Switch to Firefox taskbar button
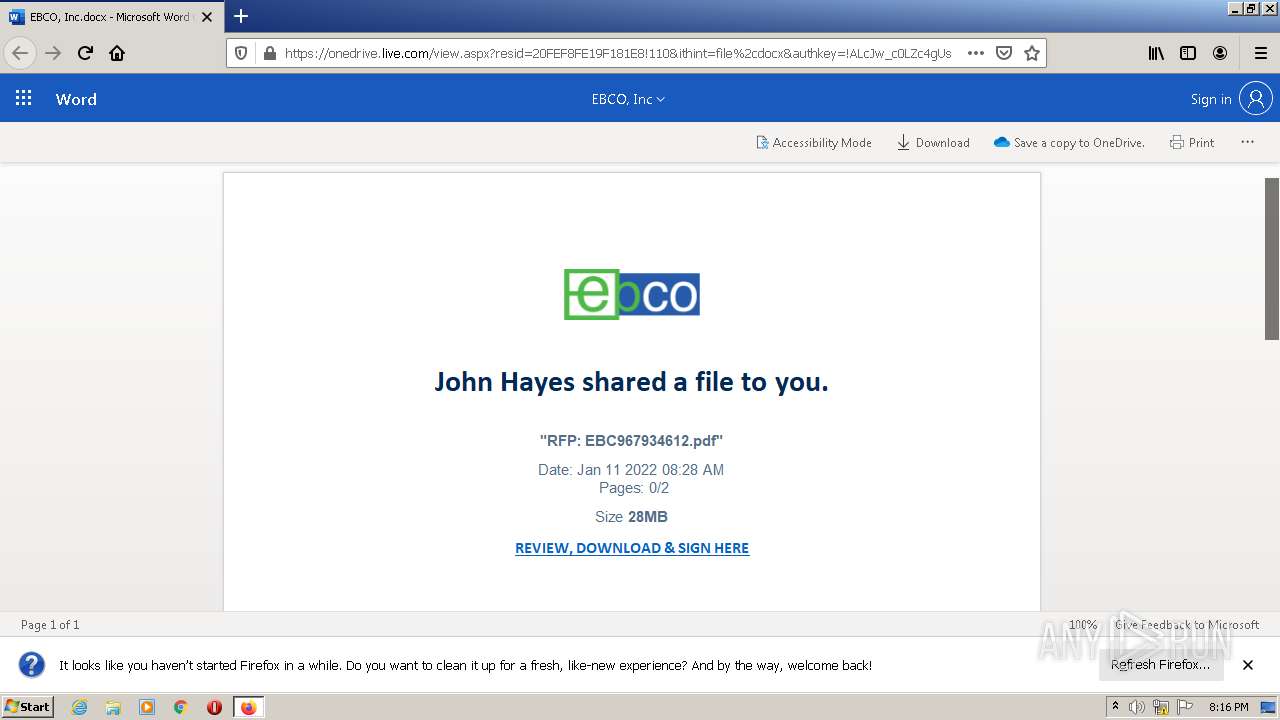 pos(248,707)
